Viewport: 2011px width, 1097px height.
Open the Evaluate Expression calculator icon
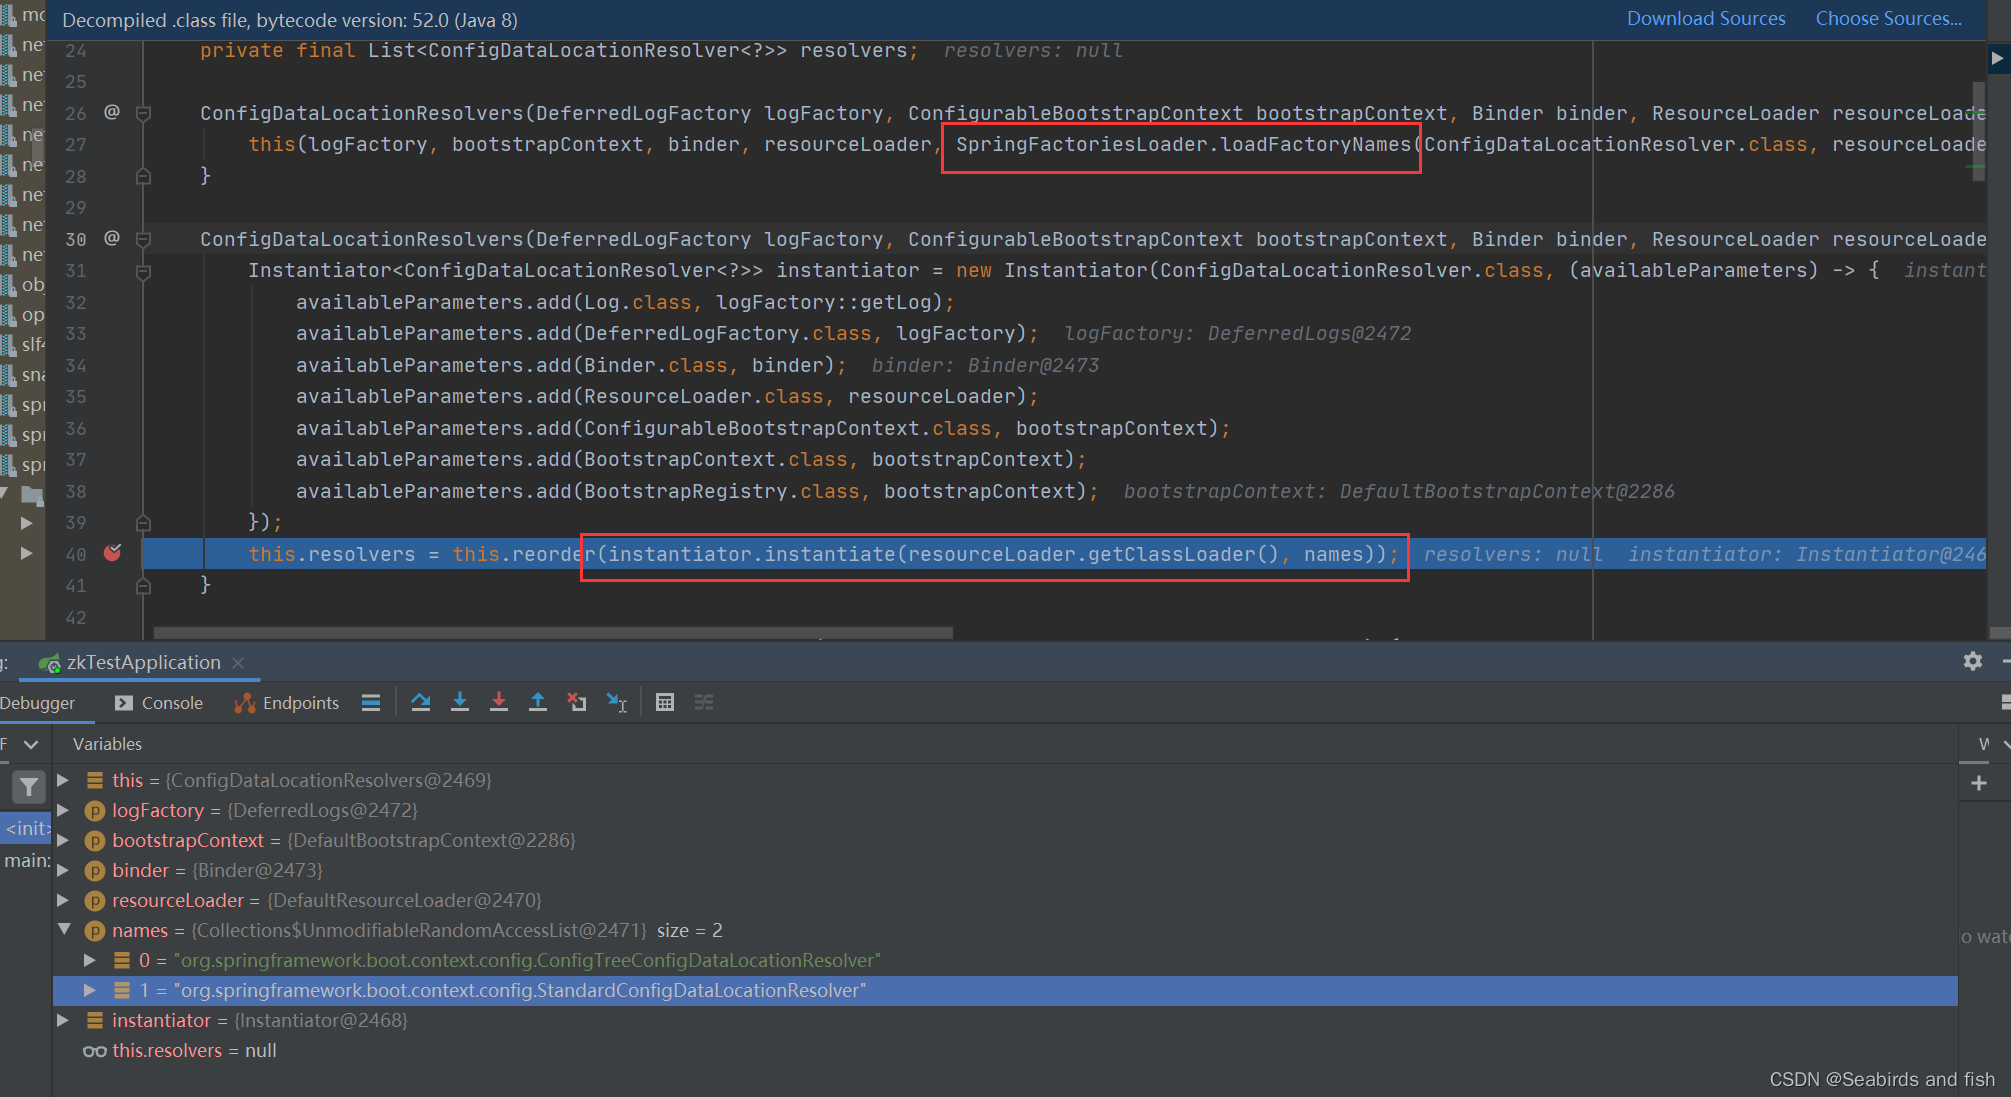665,702
